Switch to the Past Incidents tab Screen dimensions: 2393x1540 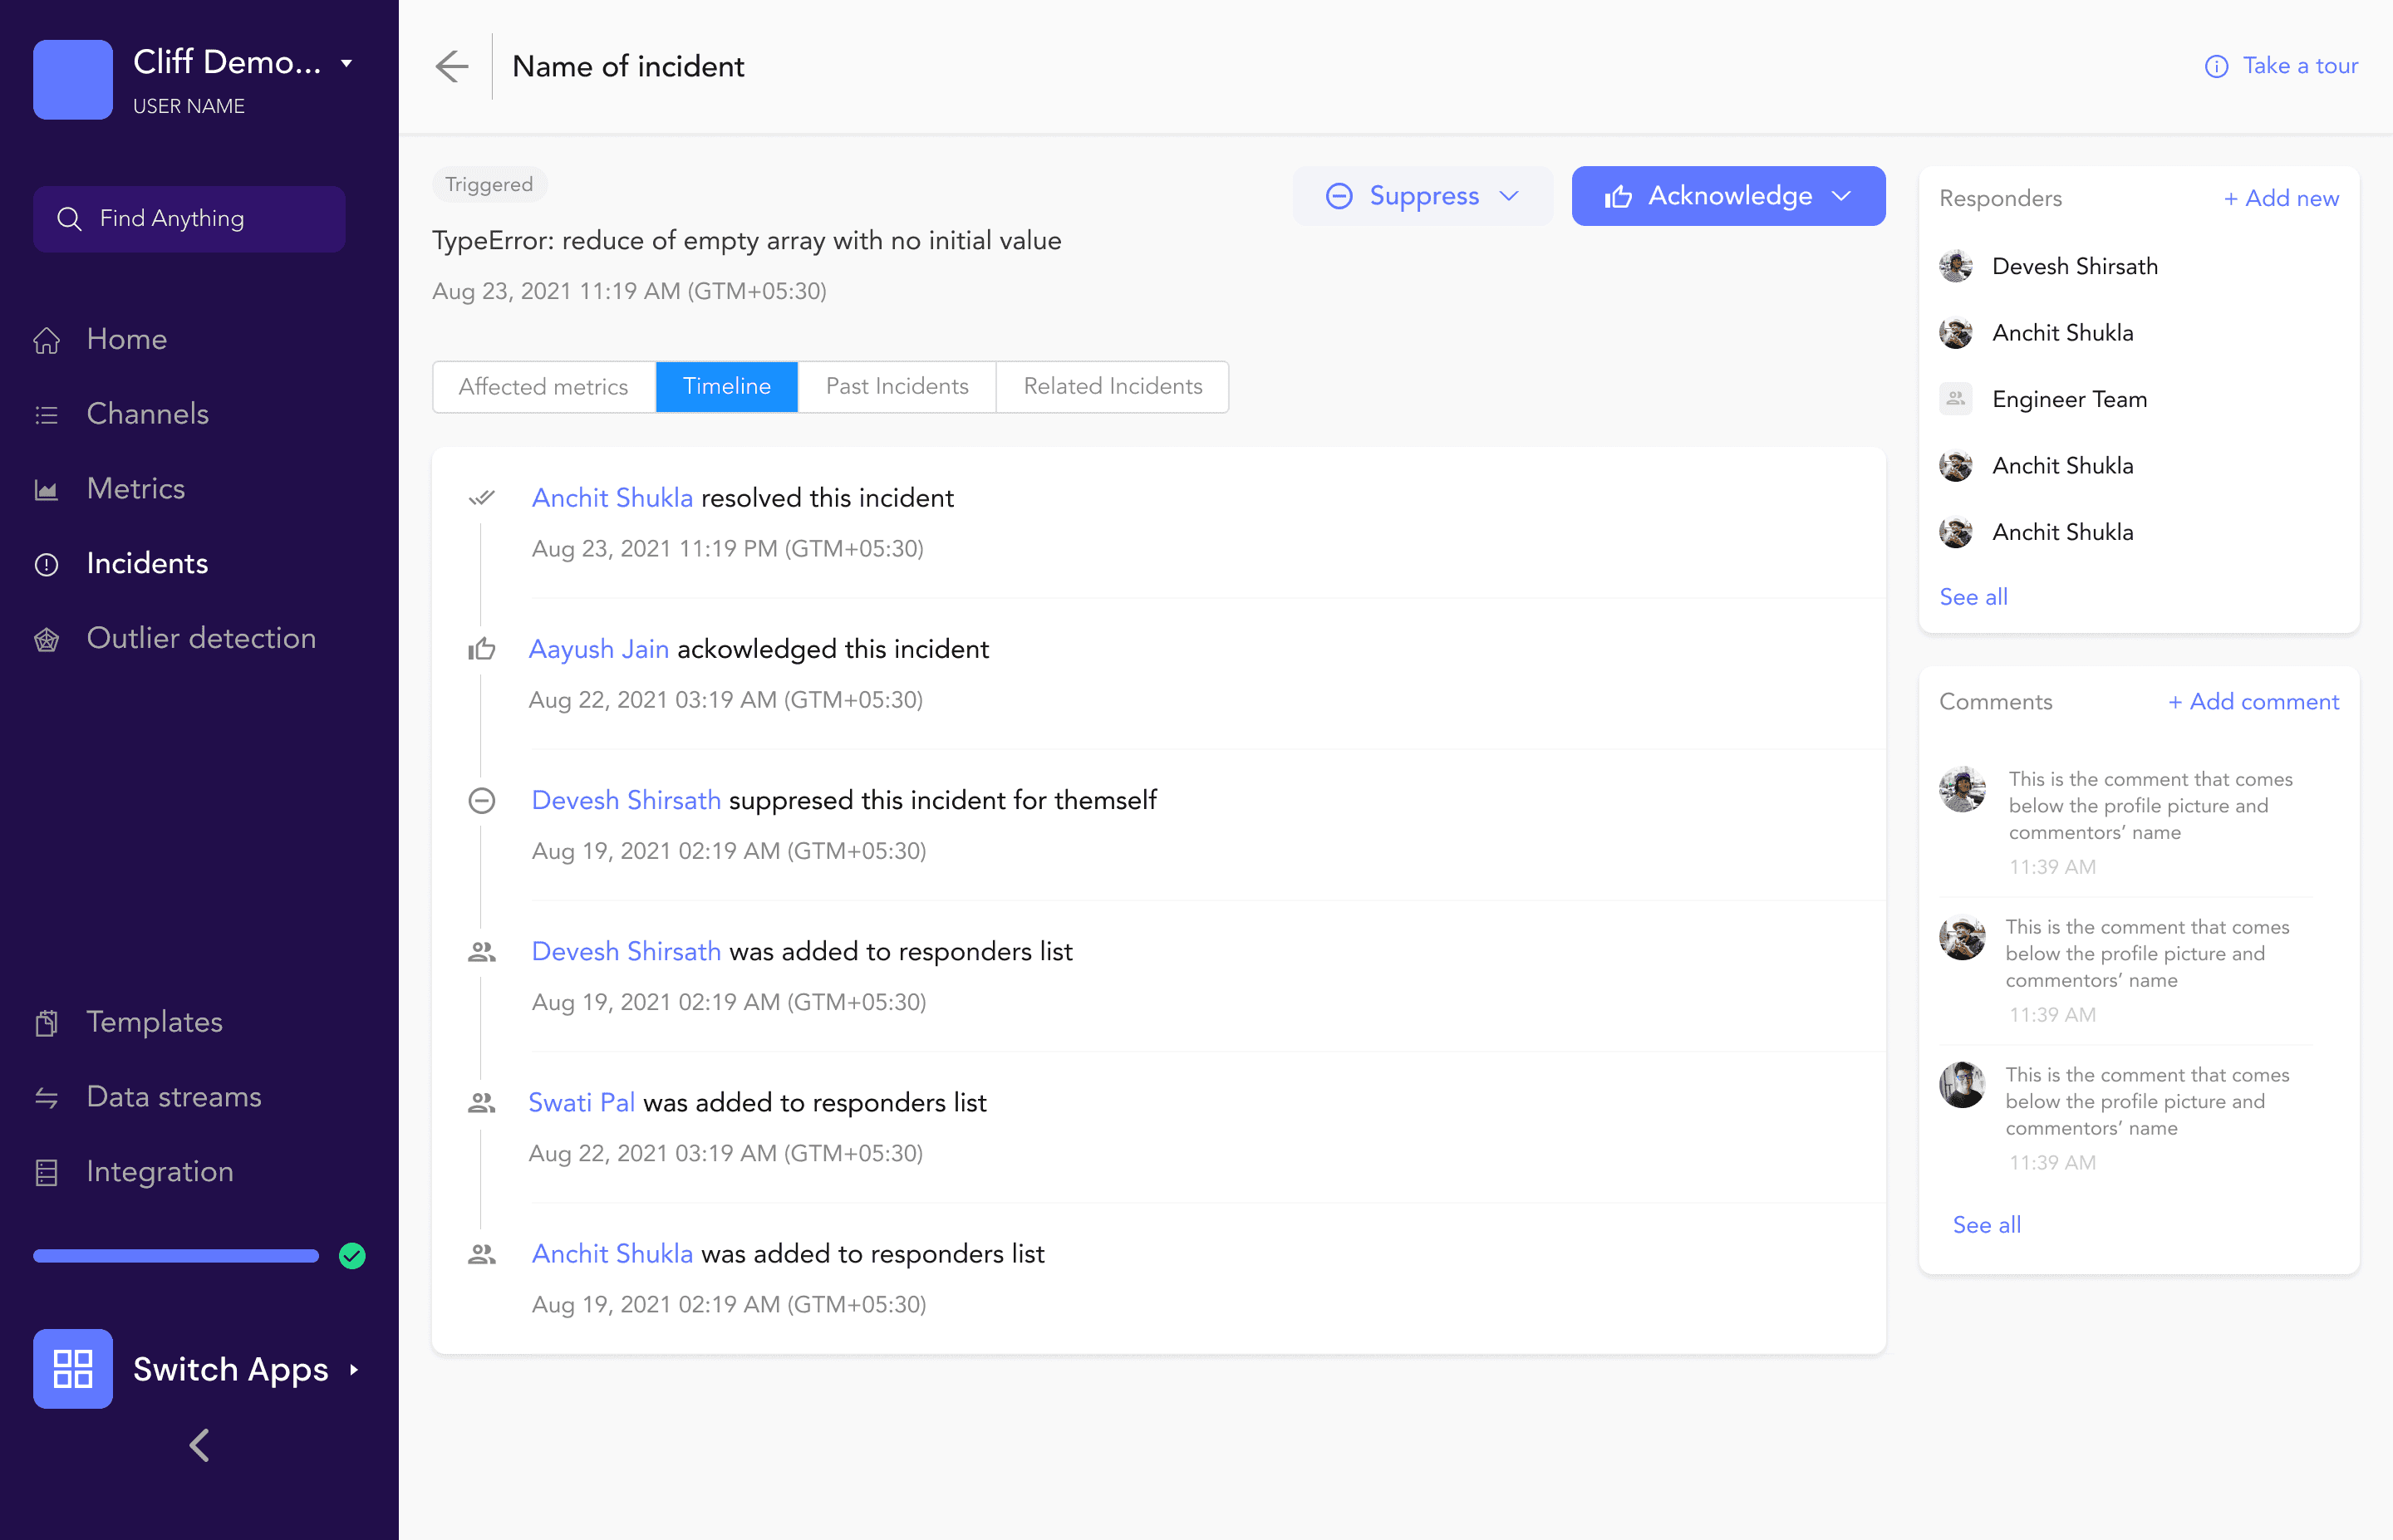896,387
